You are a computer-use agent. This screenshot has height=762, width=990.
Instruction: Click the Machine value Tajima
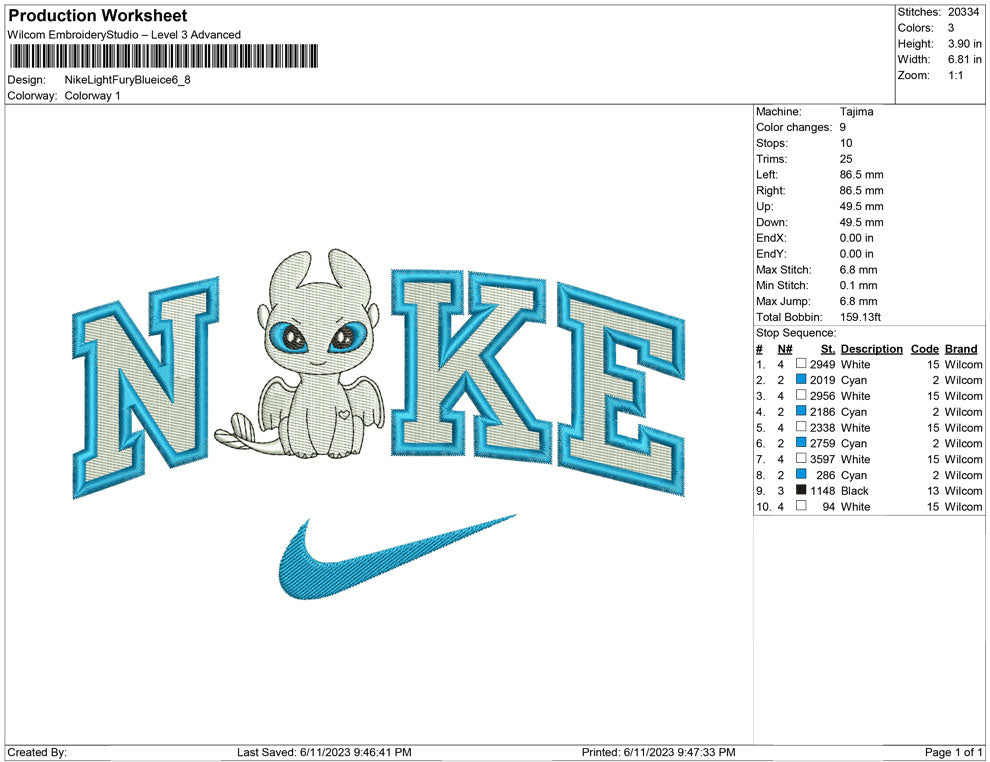(x=856, y=112)
